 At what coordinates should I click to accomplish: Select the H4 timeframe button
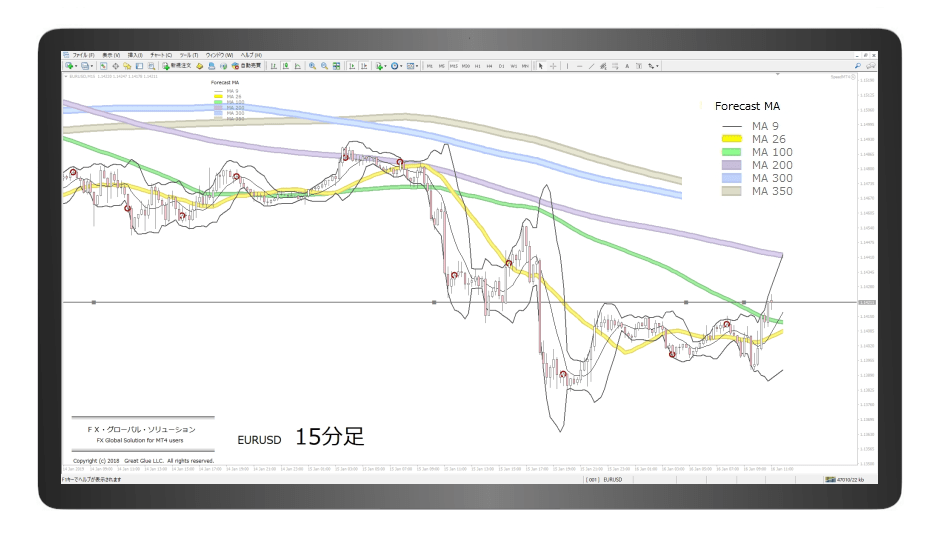point(490,66)
